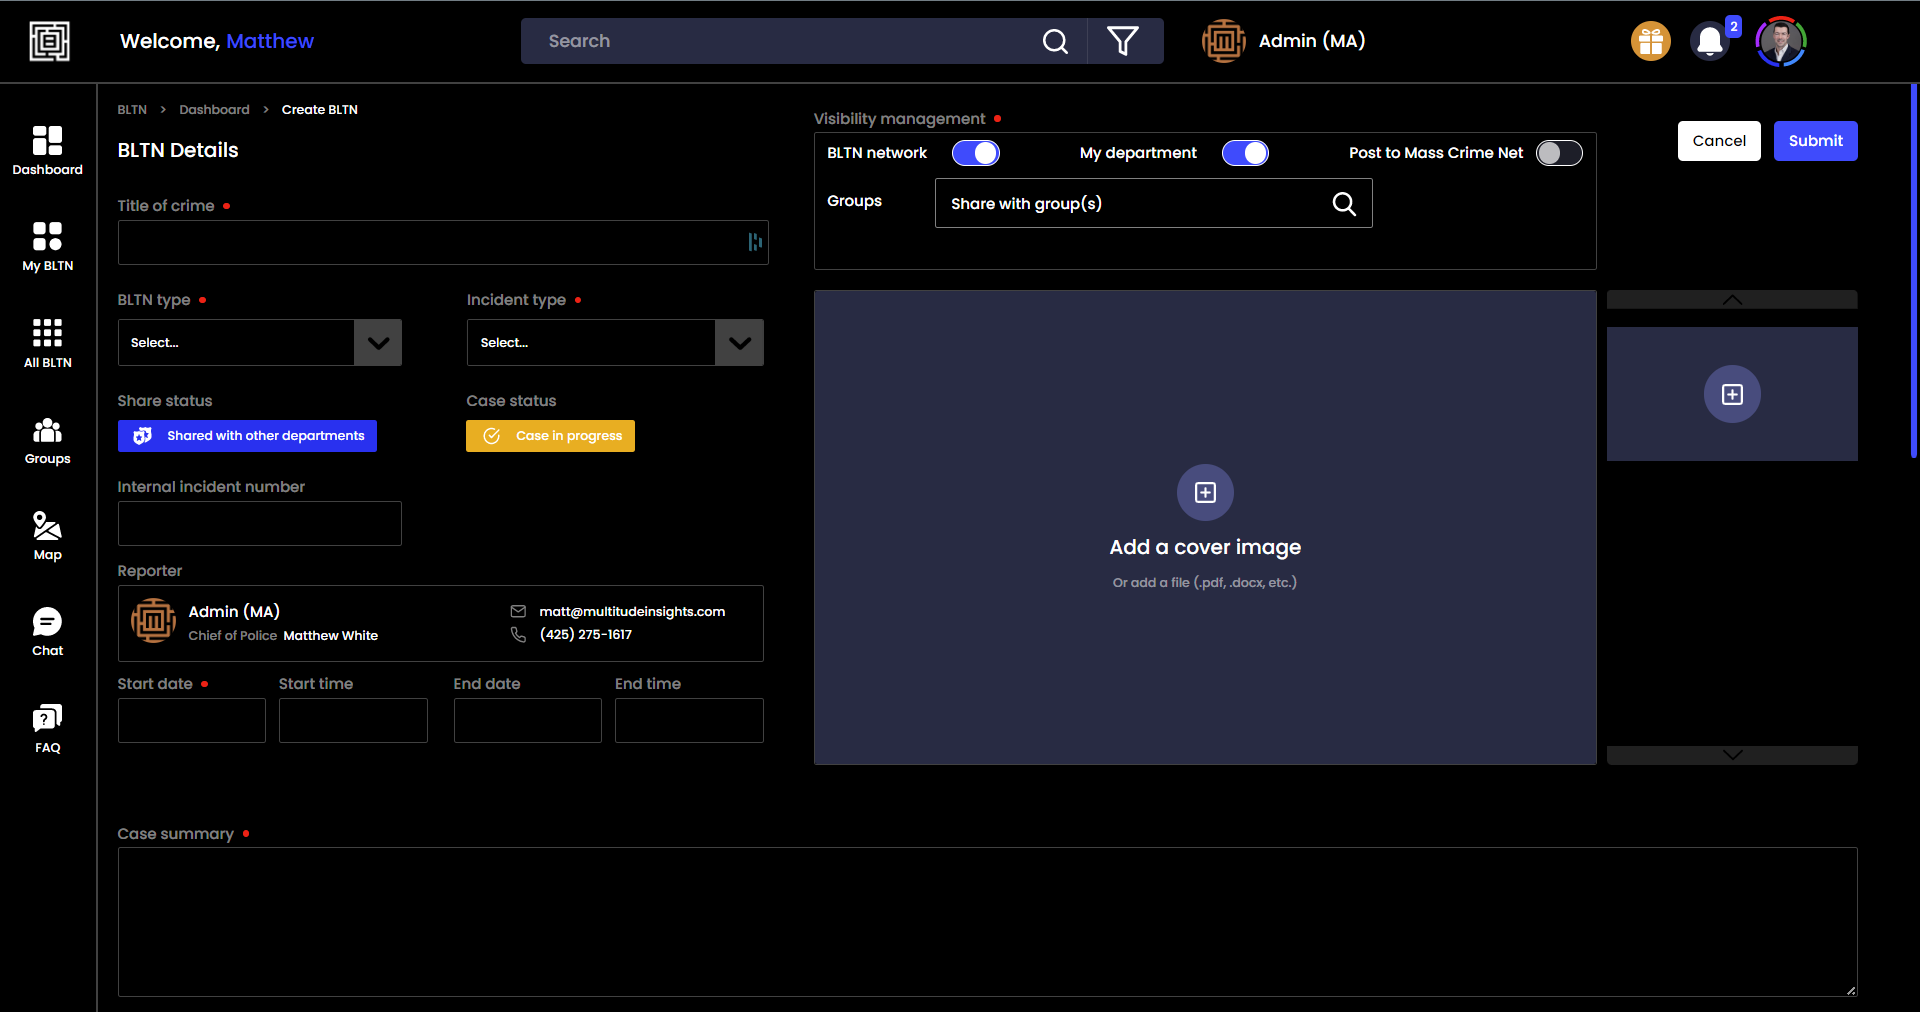Expand the Incident type selector

tap(739, 342)
